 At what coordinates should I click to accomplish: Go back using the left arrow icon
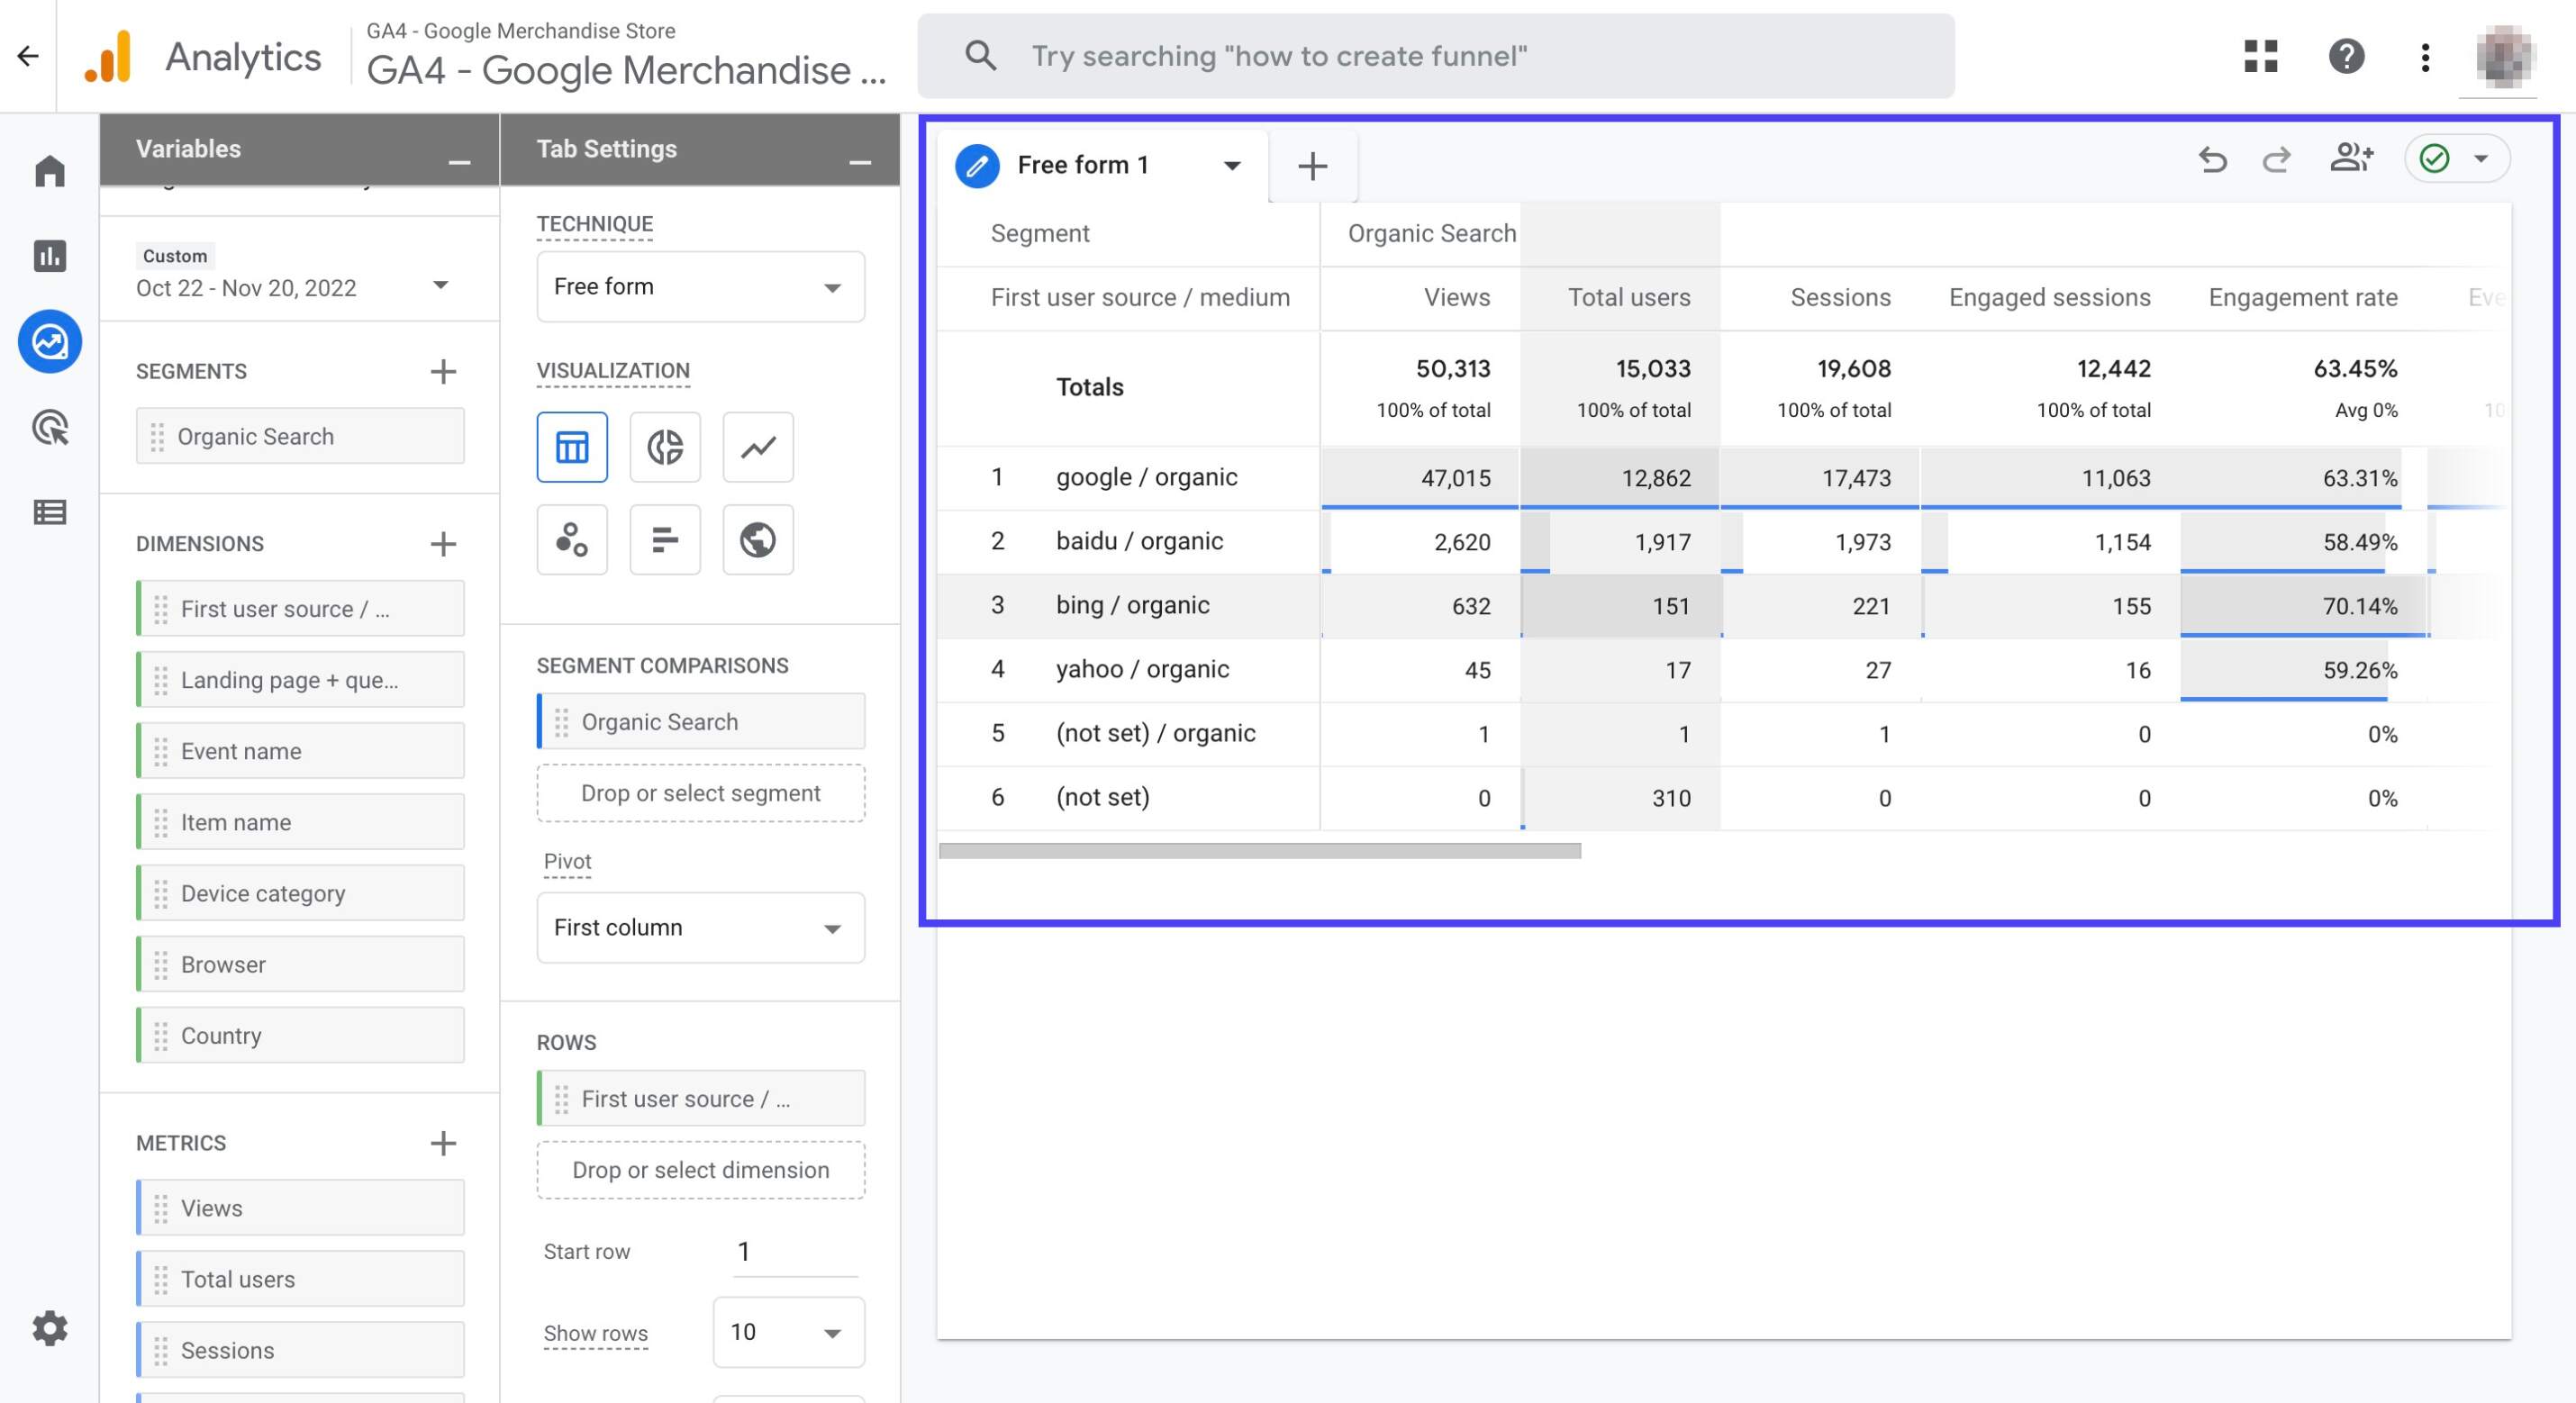(28, 56)
